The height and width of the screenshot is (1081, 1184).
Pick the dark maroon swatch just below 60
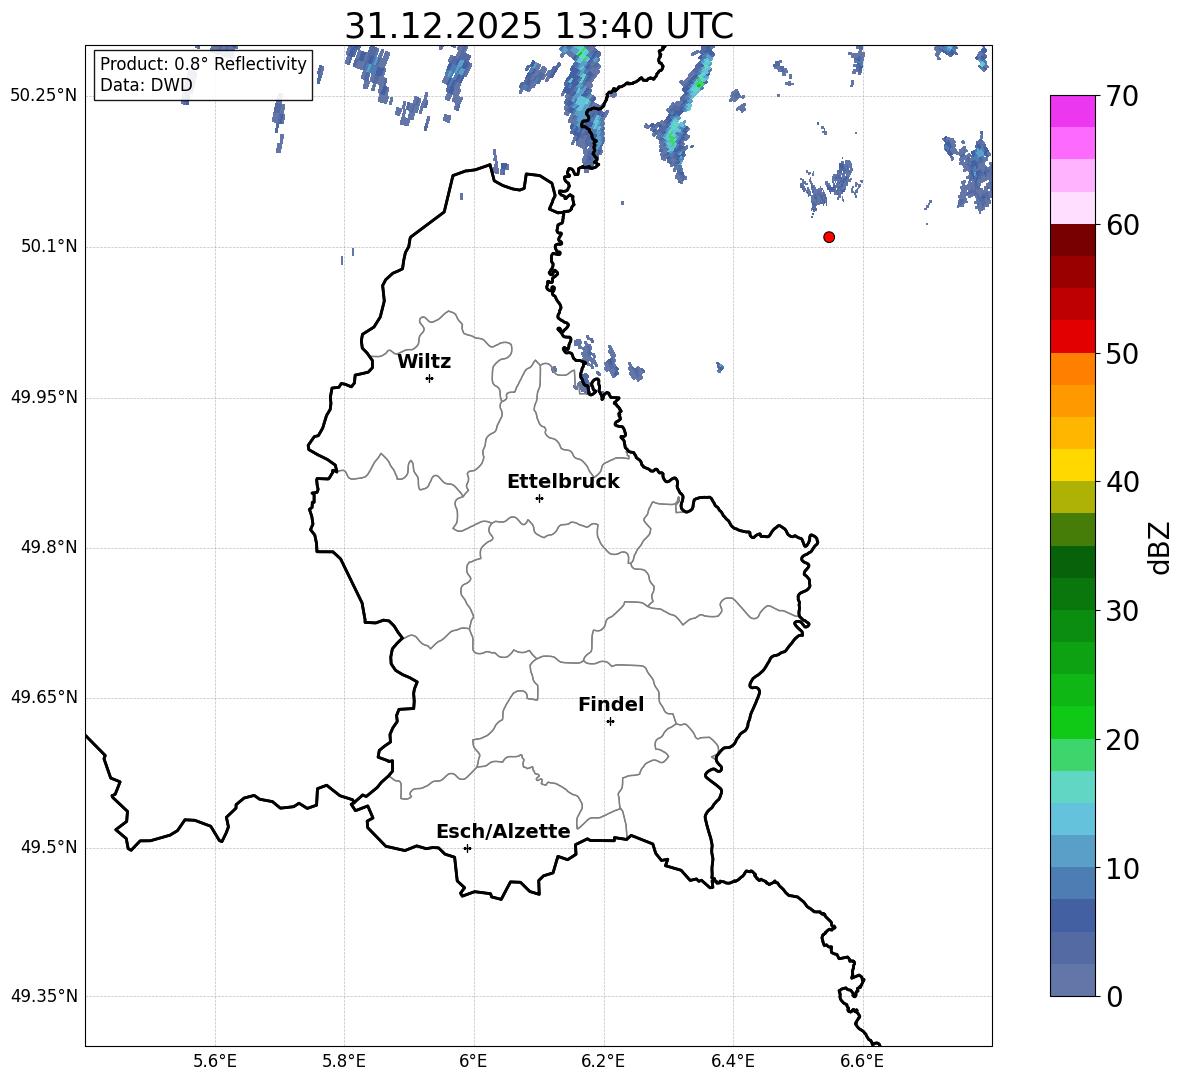pyautogui.click(x=1073, y=240)
